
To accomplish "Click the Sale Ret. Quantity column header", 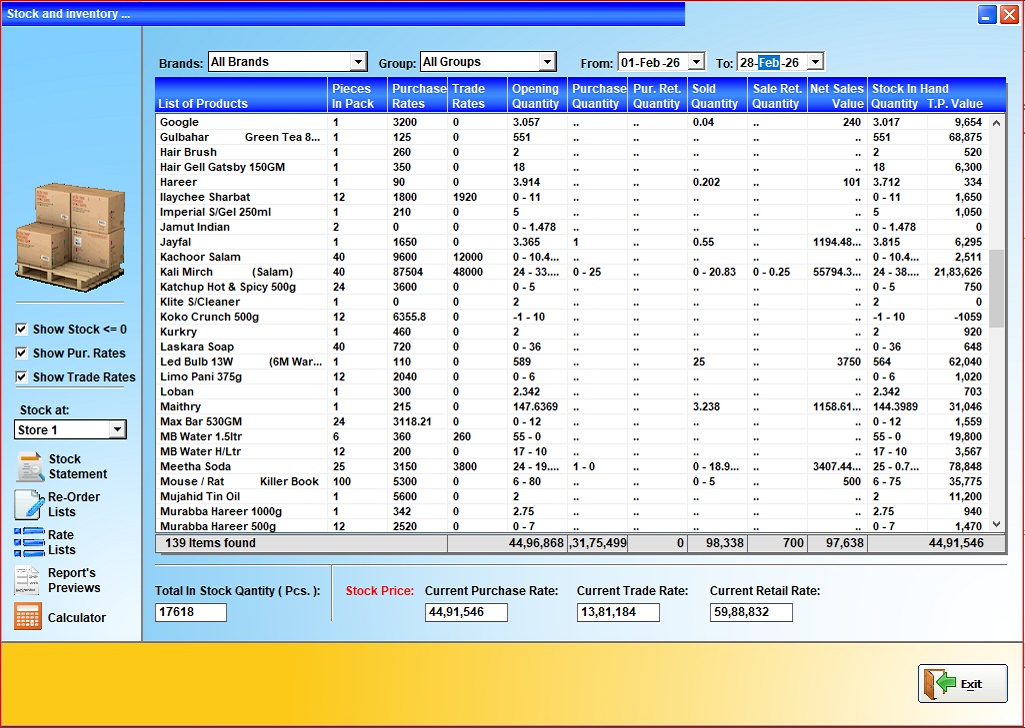I will [777, 95].
